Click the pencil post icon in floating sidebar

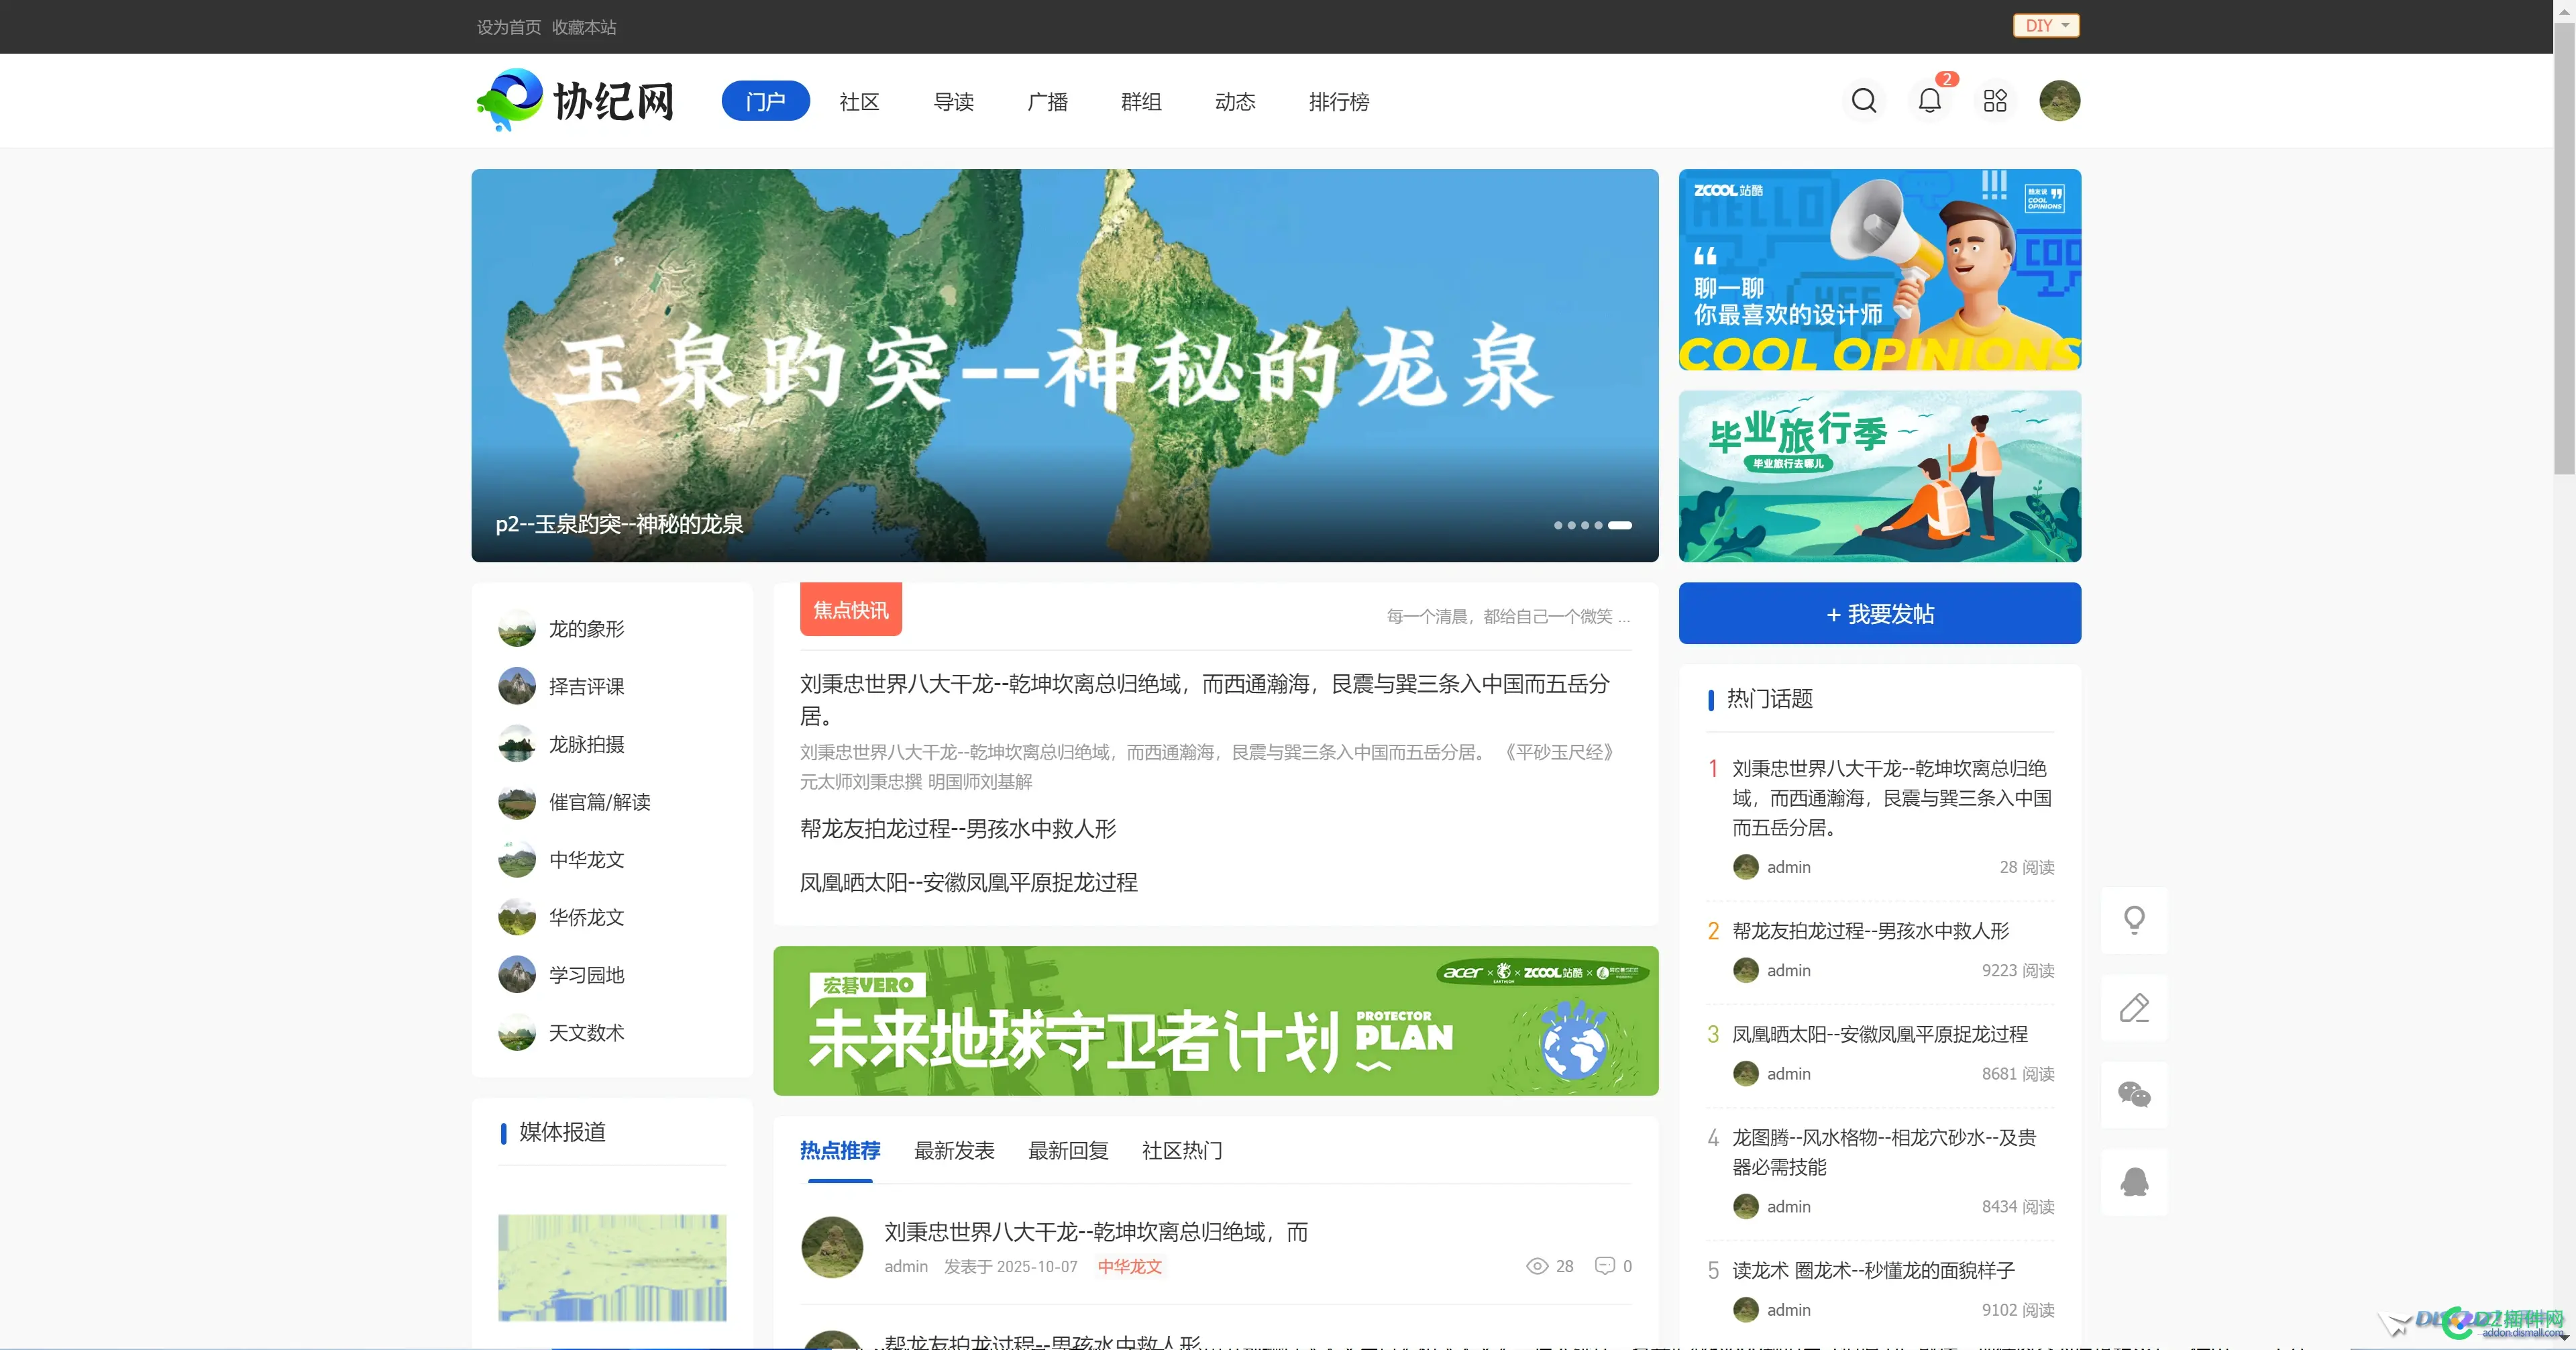2135,1007
